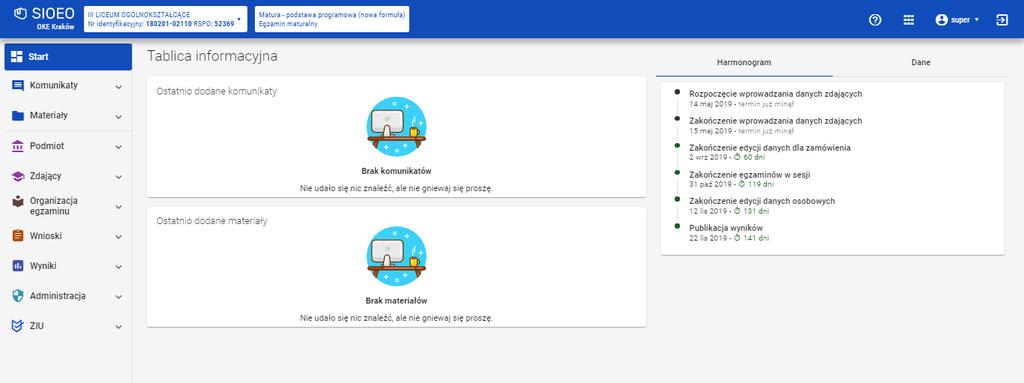This screenshot has width=1024, height=383.
Task: Open the Administracja menu item
Action: (x=68, y=296)
